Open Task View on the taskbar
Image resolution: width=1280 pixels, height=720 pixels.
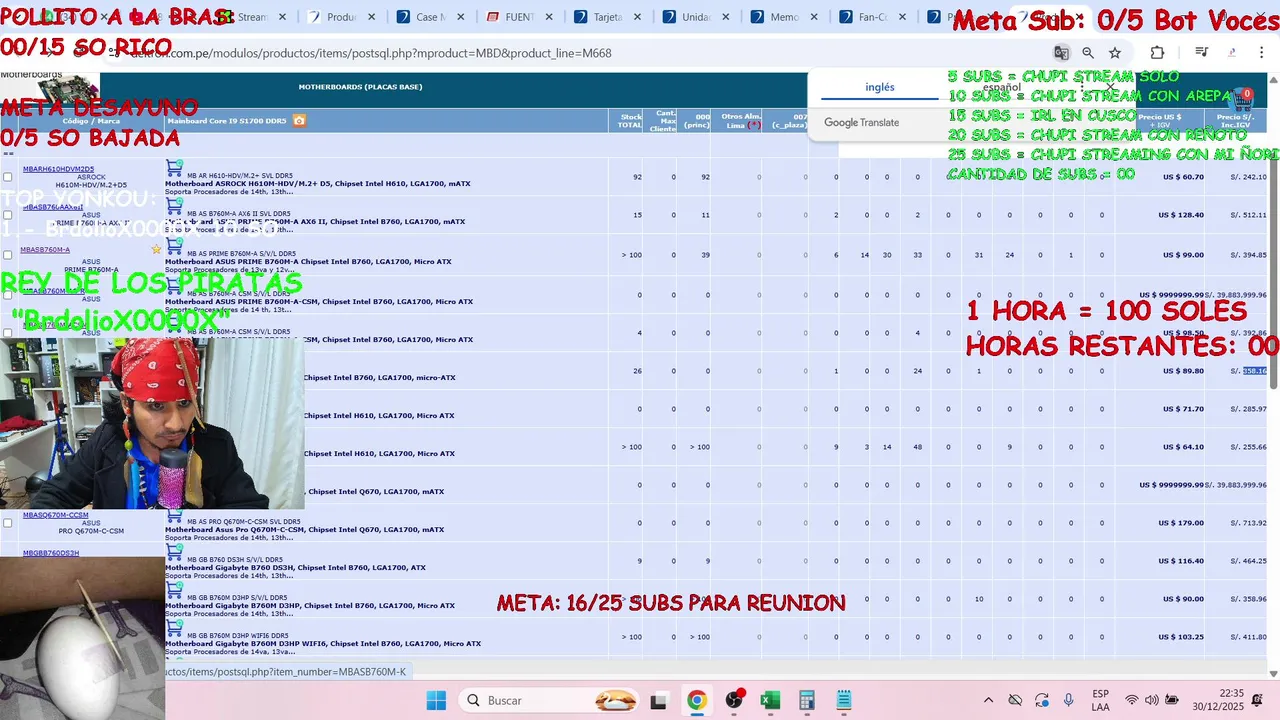(658, 700)
